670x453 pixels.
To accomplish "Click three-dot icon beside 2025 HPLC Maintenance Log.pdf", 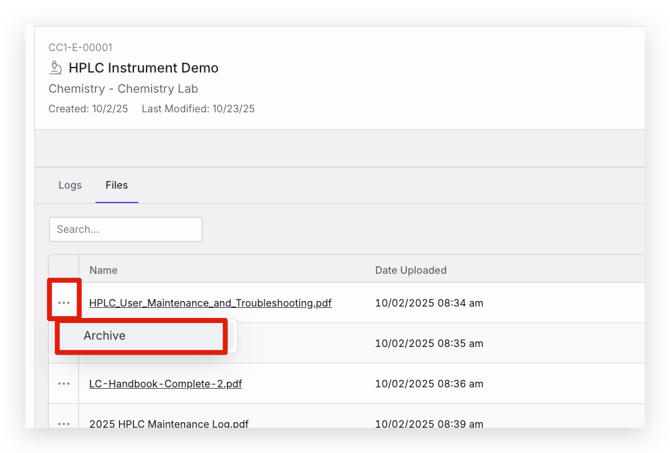I will (64, 423).
